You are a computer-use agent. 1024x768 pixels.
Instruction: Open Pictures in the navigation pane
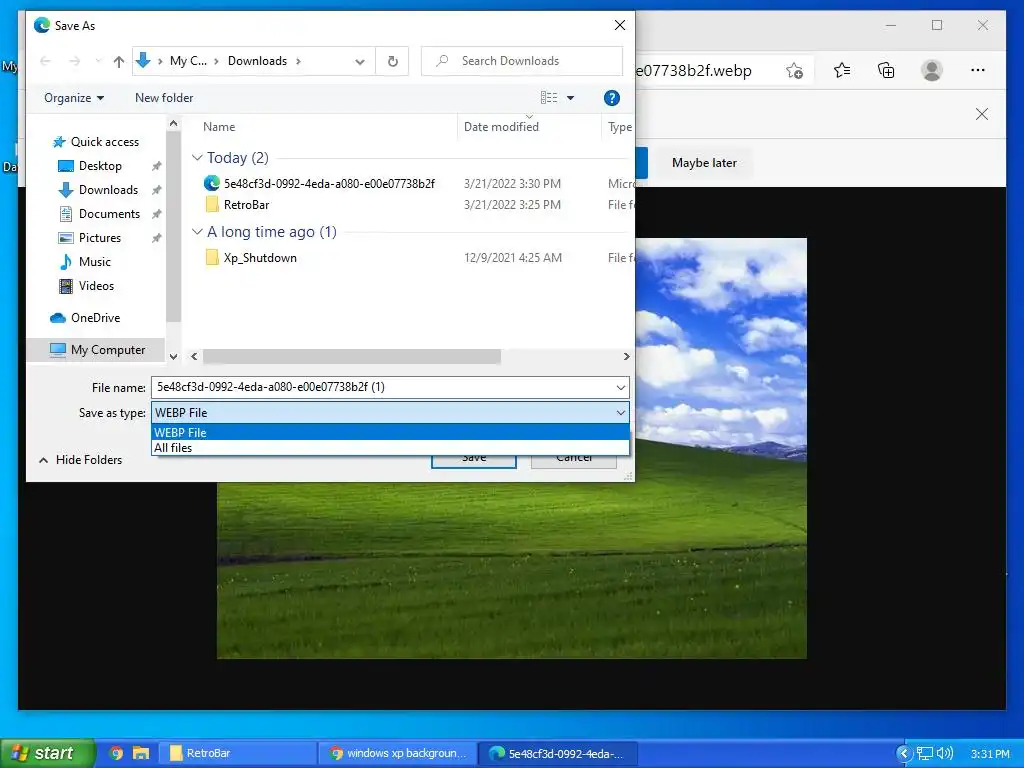(x=99, y=238)
